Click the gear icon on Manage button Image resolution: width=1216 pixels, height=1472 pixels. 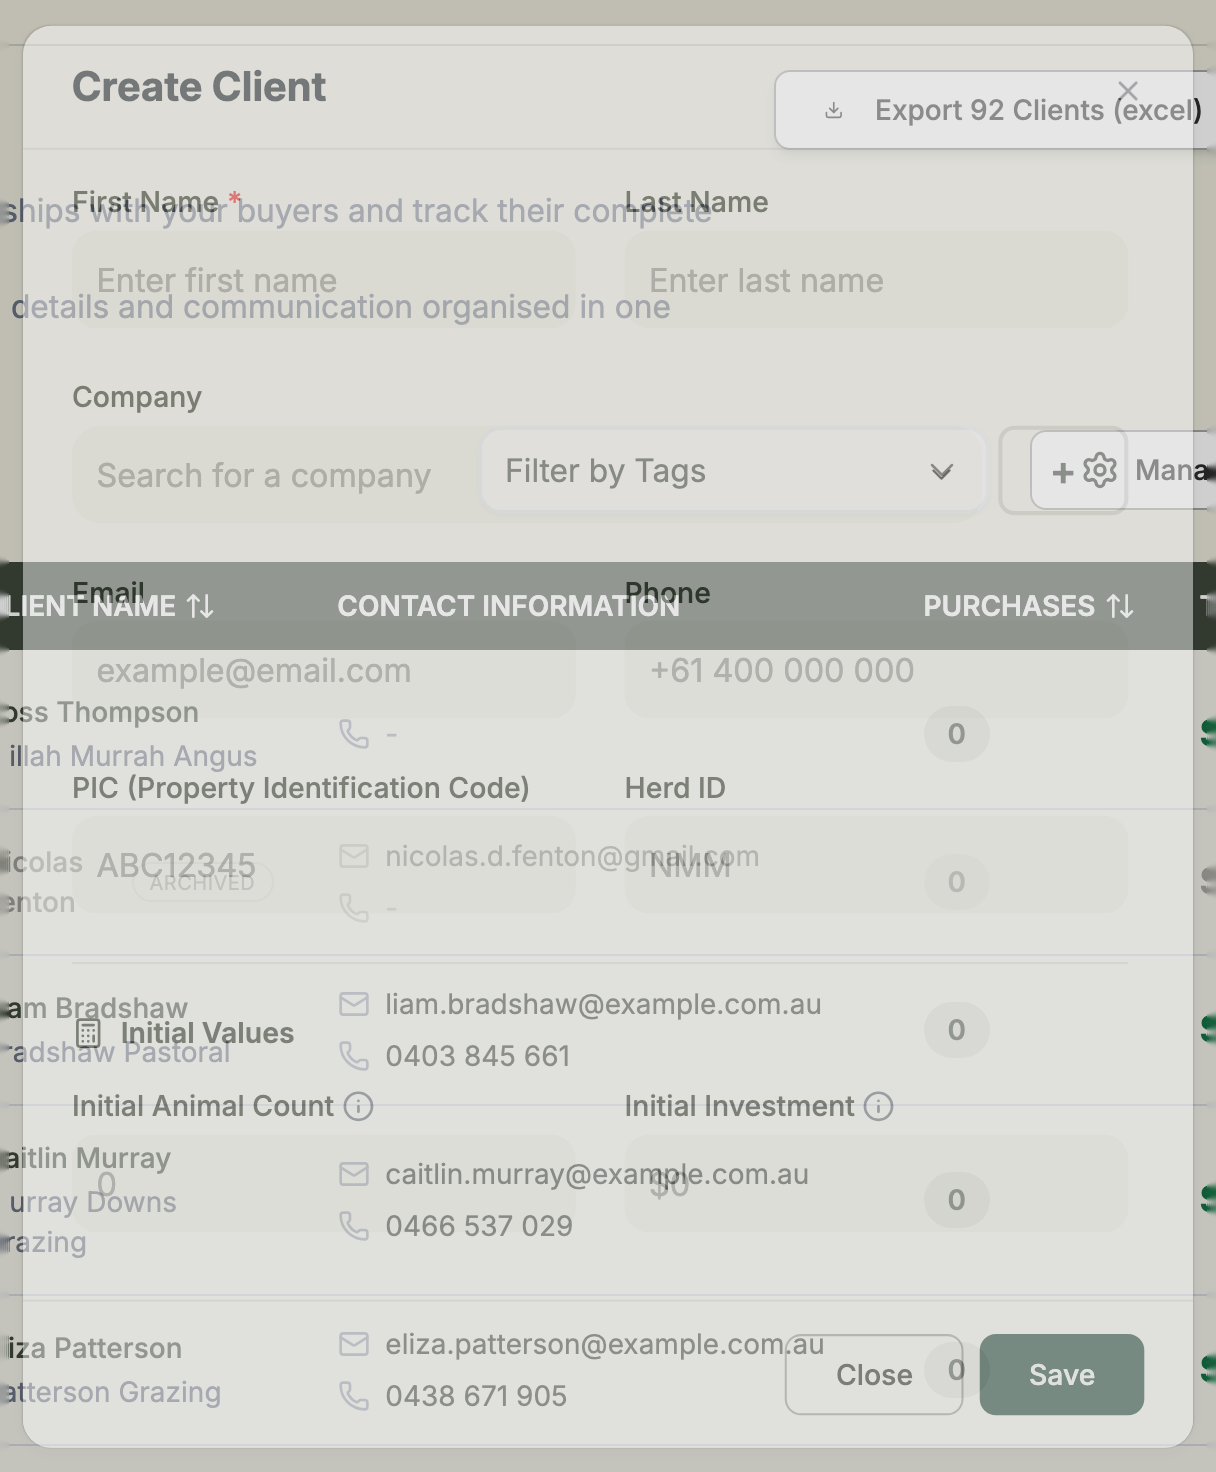click(1100, 470)
